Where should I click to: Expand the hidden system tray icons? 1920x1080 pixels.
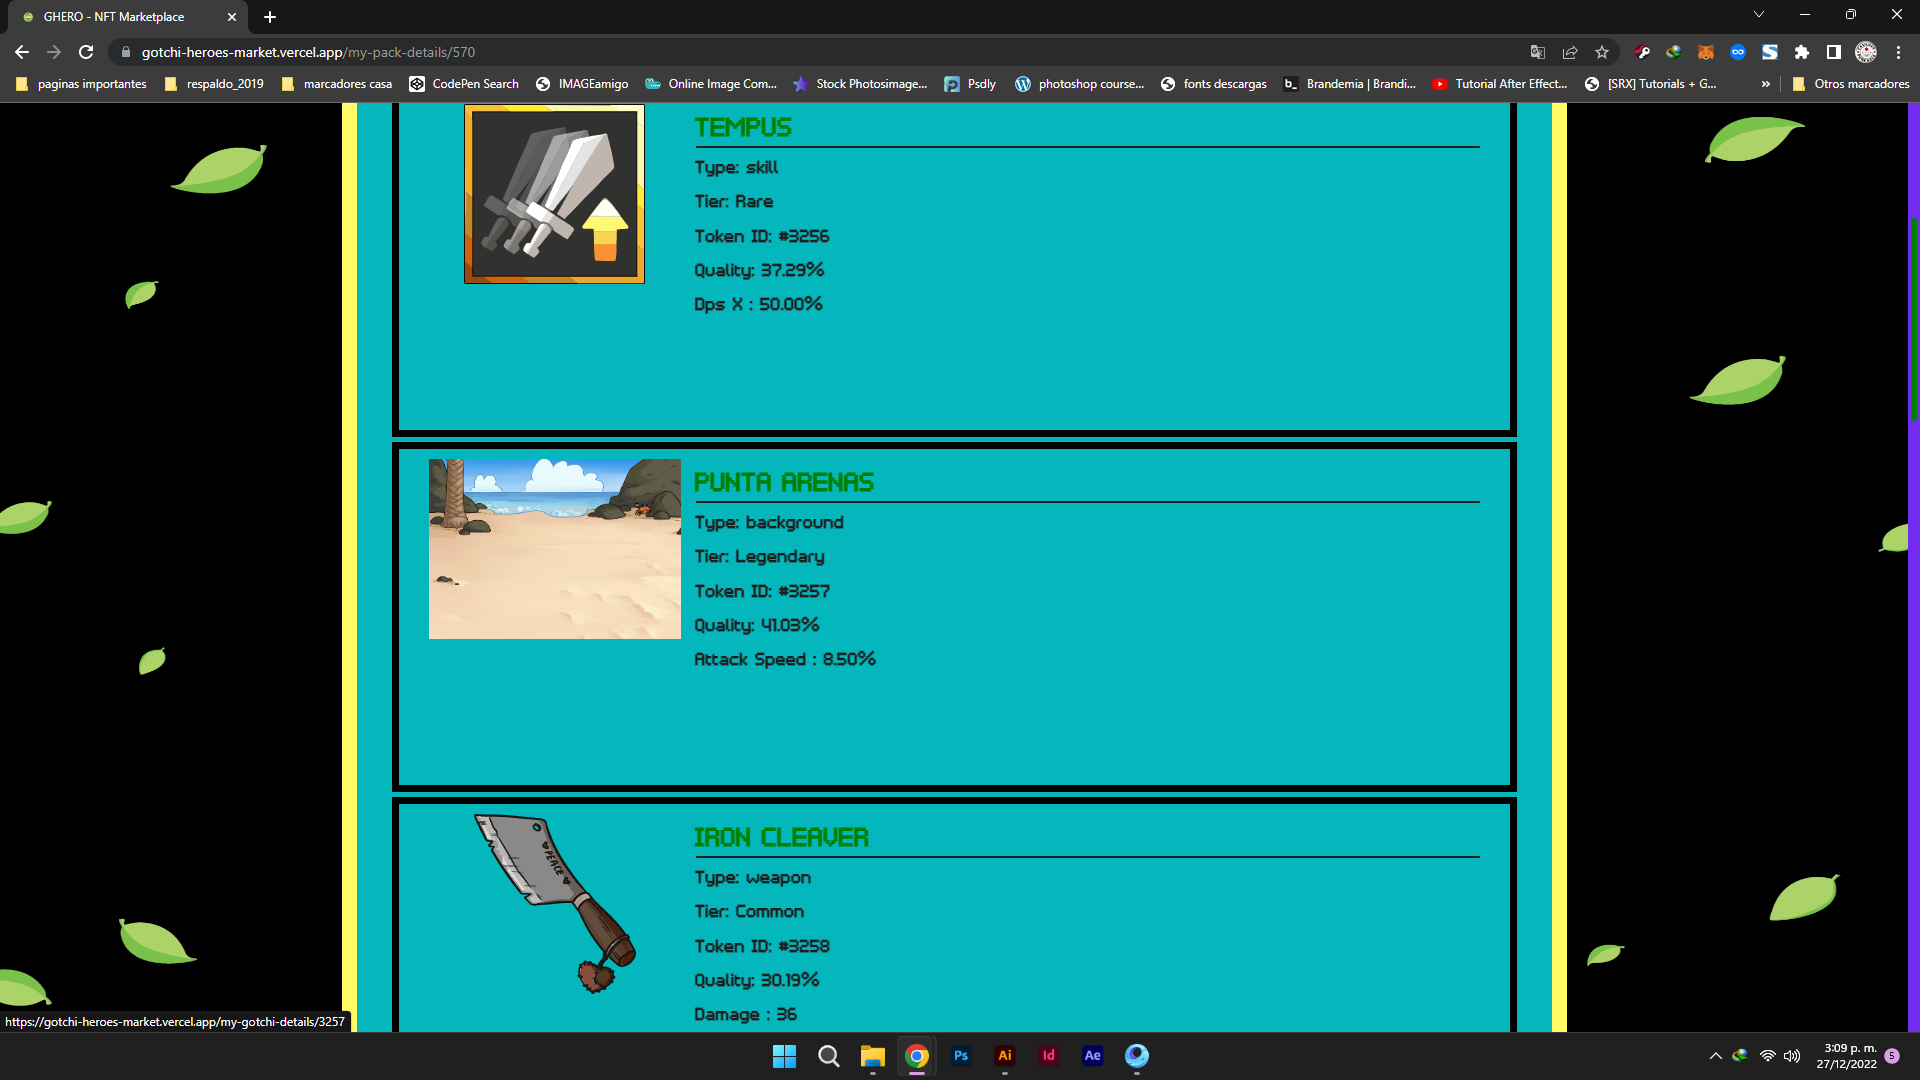tap(1714, 1056)
